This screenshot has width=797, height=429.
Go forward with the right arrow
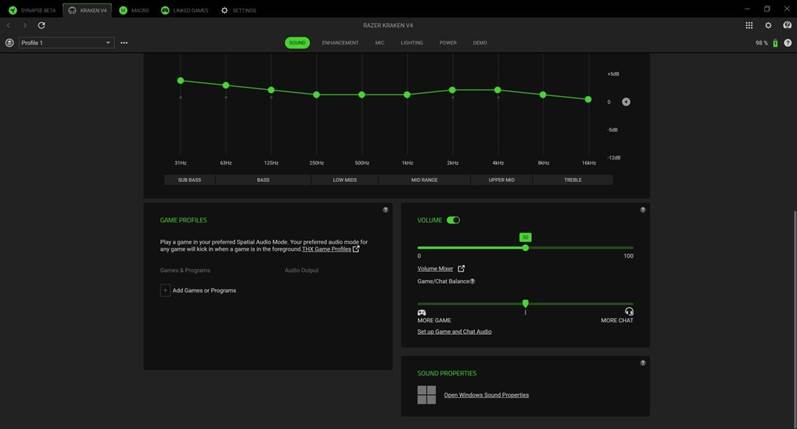click(24, 25)
